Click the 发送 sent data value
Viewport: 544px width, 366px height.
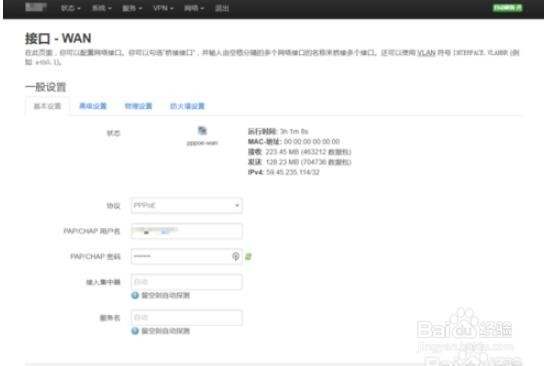(308, 162)
